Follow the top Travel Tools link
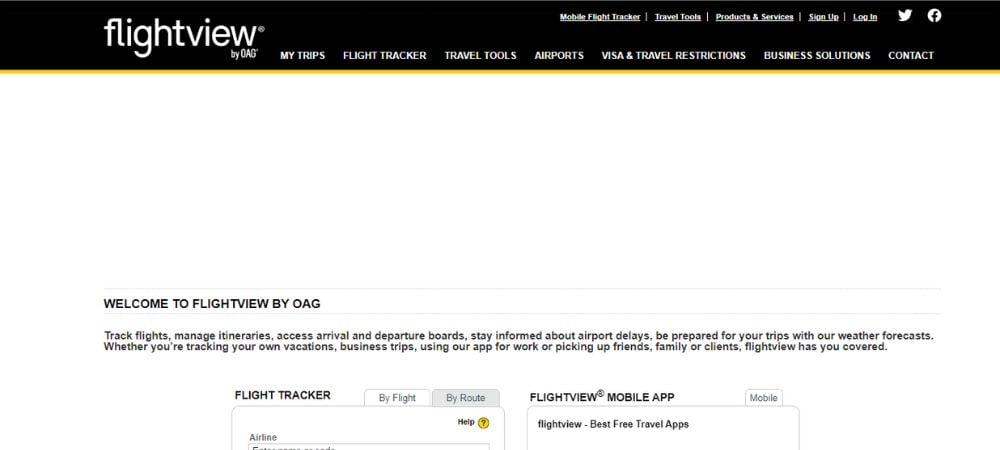This screenshot has height=450, width=1000. pos(677,17)
